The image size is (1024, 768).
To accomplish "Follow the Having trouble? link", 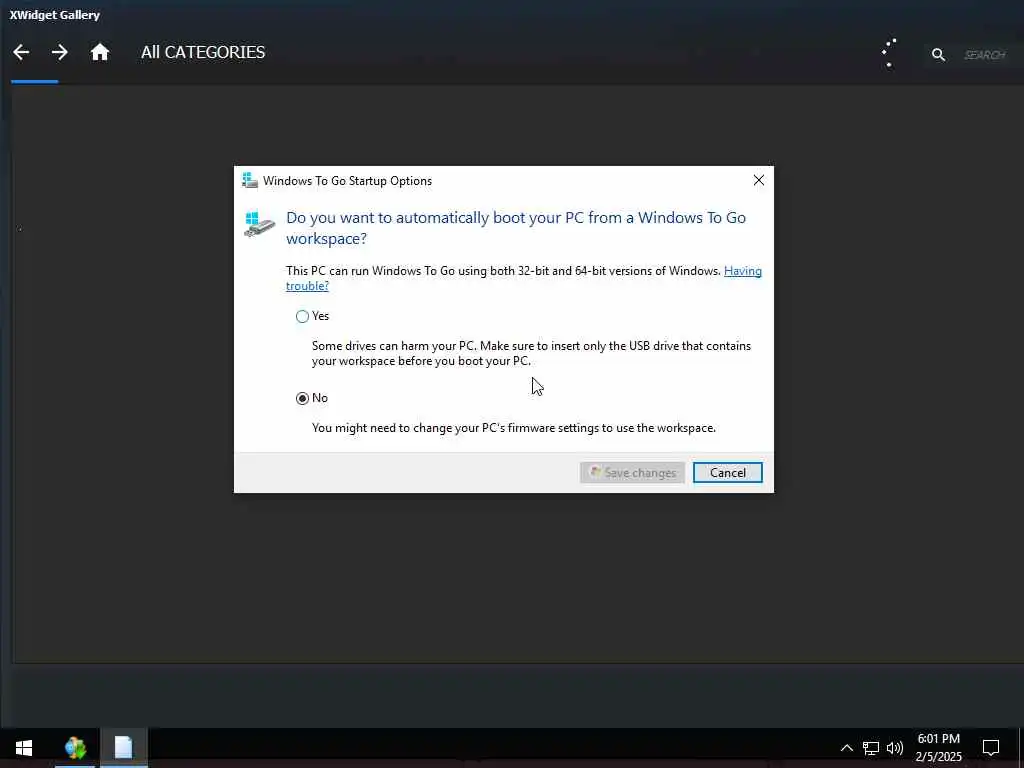I will pyautogui.click(x=524, y=278).
